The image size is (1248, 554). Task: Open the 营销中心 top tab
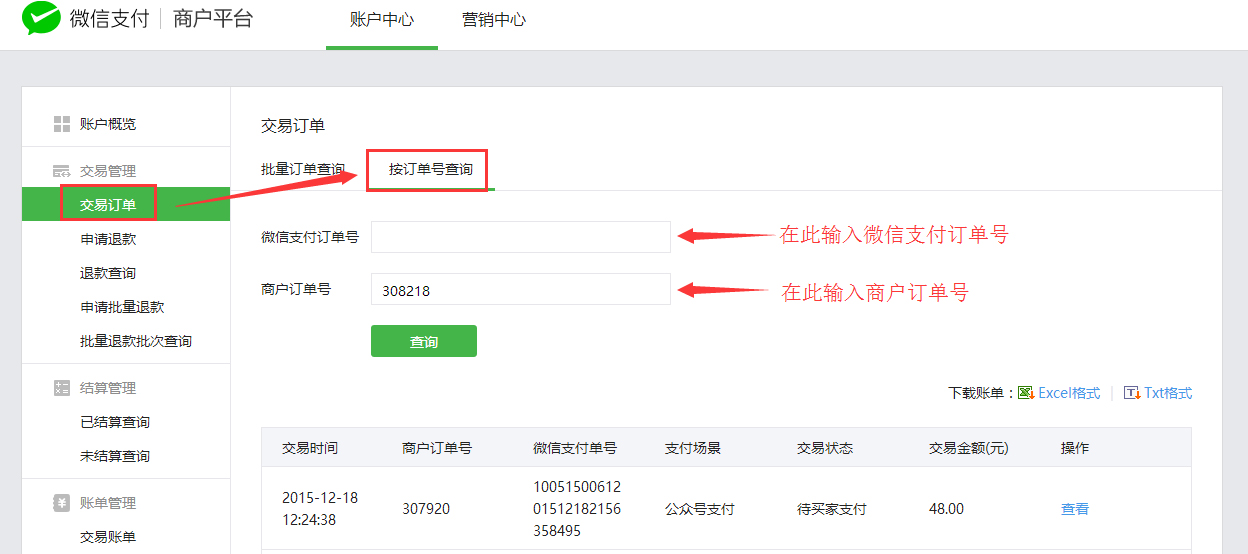coord(493,20)
